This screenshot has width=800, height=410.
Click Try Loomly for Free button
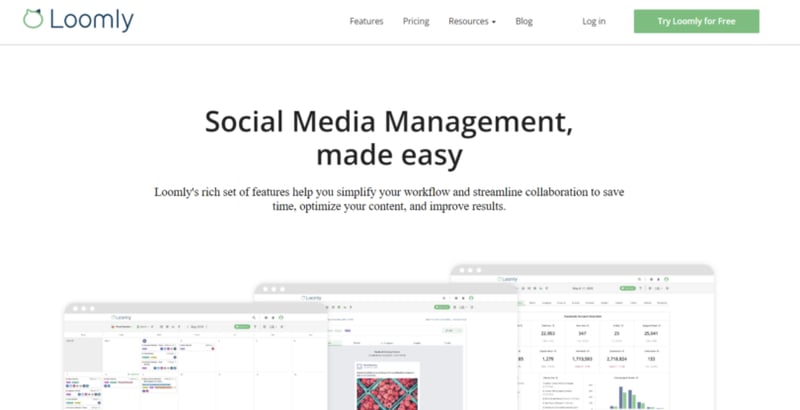(696, 21)
